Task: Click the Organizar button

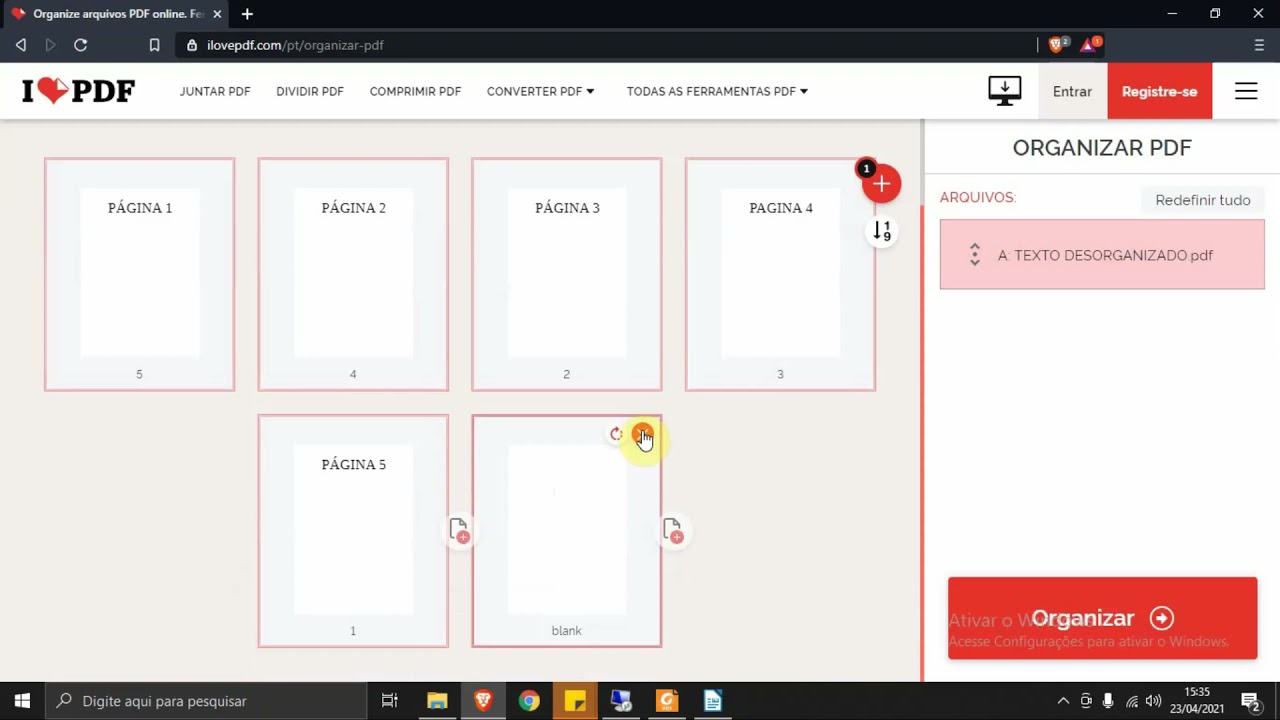Action: (x=1102, y=618)
